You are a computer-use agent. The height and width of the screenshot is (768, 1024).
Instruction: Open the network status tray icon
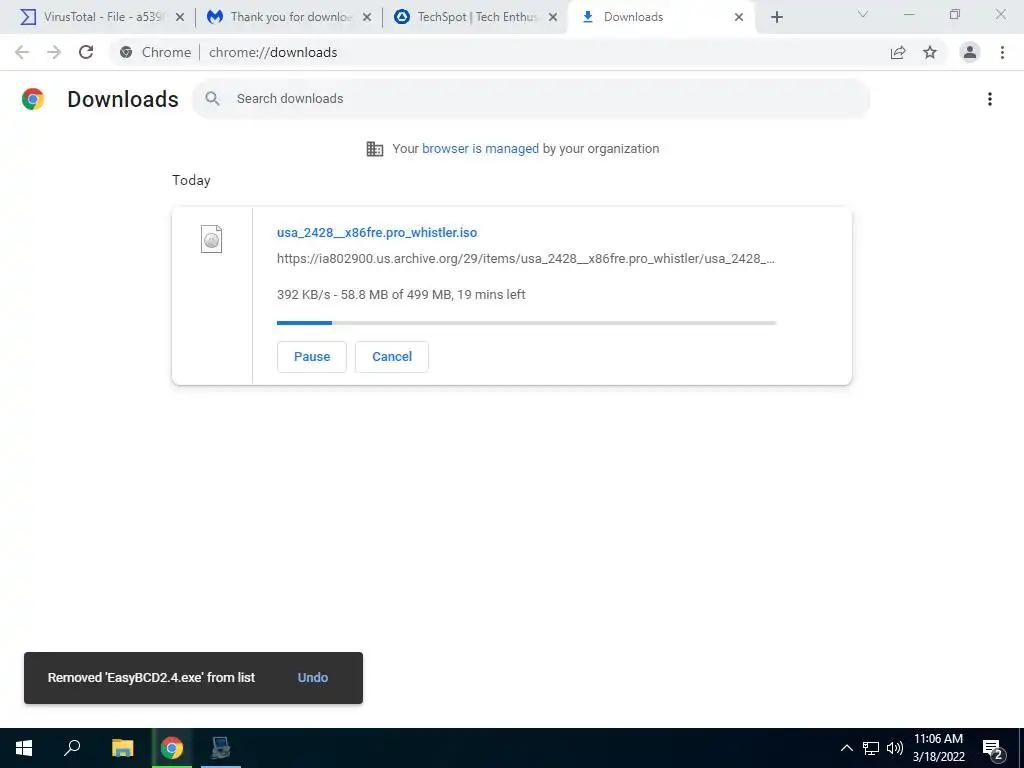871,748
